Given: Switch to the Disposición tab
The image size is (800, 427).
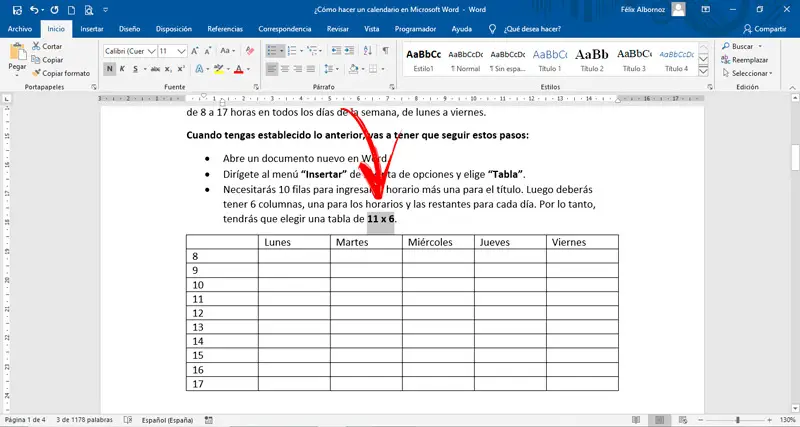Looking at the screenshot, I should (x=174, y=29).
